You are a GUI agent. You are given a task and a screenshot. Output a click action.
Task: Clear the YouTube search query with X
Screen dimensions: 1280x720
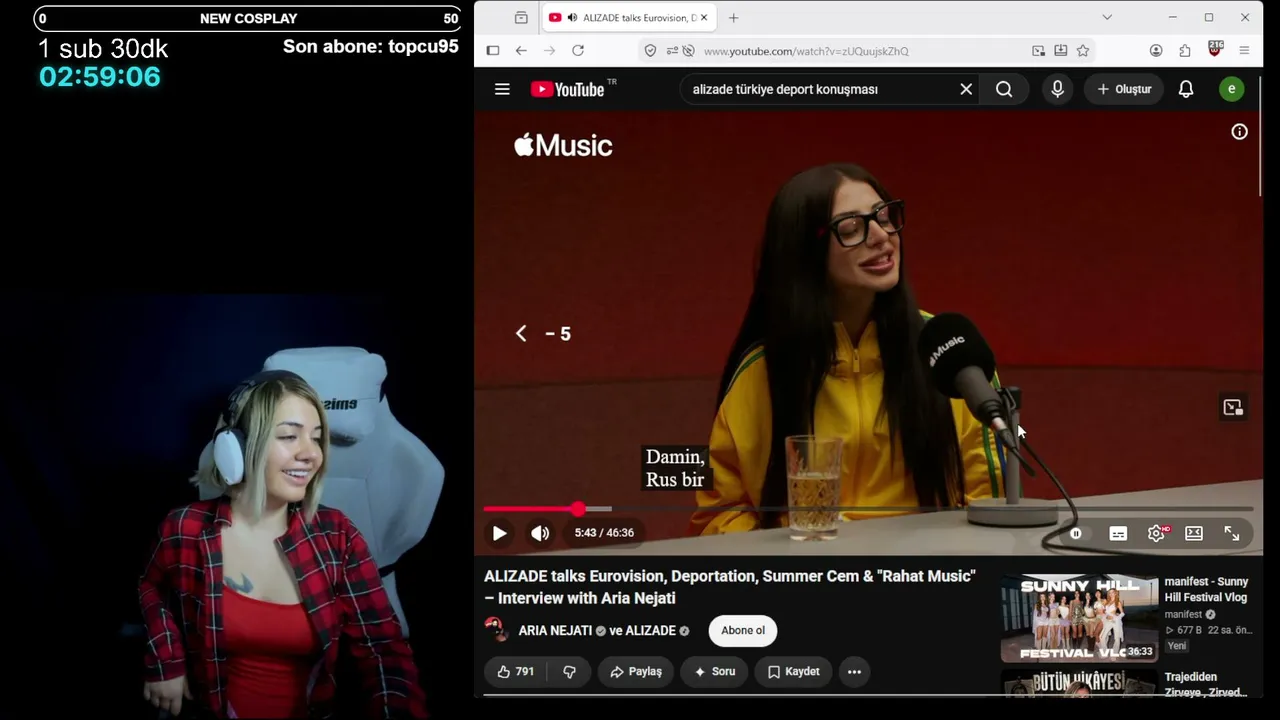966,89
